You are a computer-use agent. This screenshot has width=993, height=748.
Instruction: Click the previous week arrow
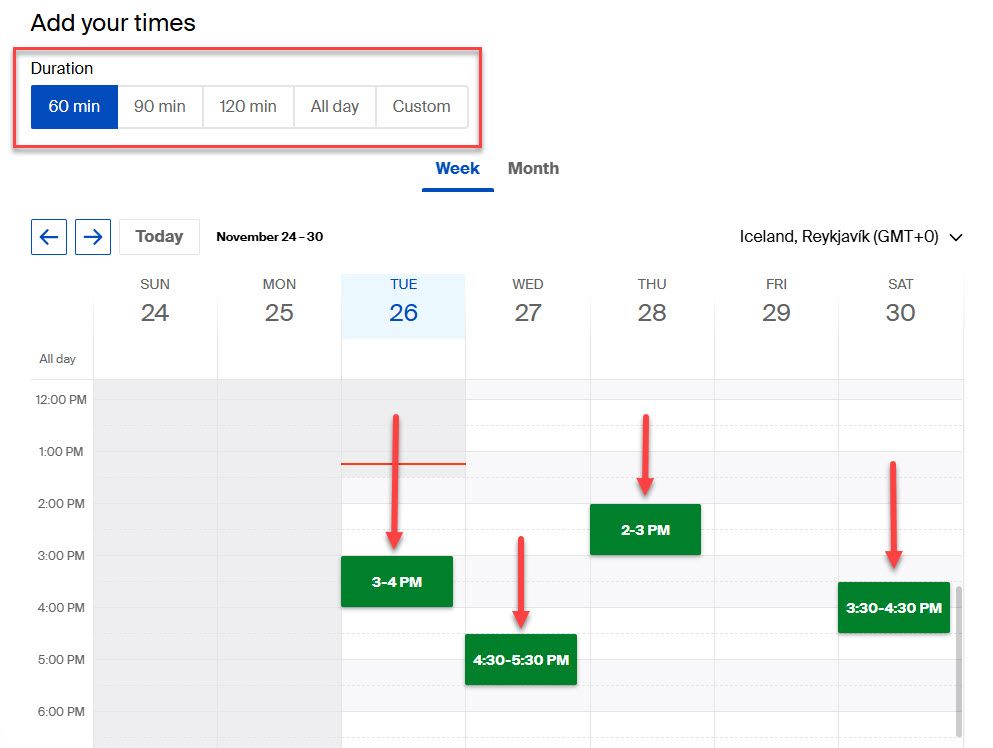click(x=48, y=237)
